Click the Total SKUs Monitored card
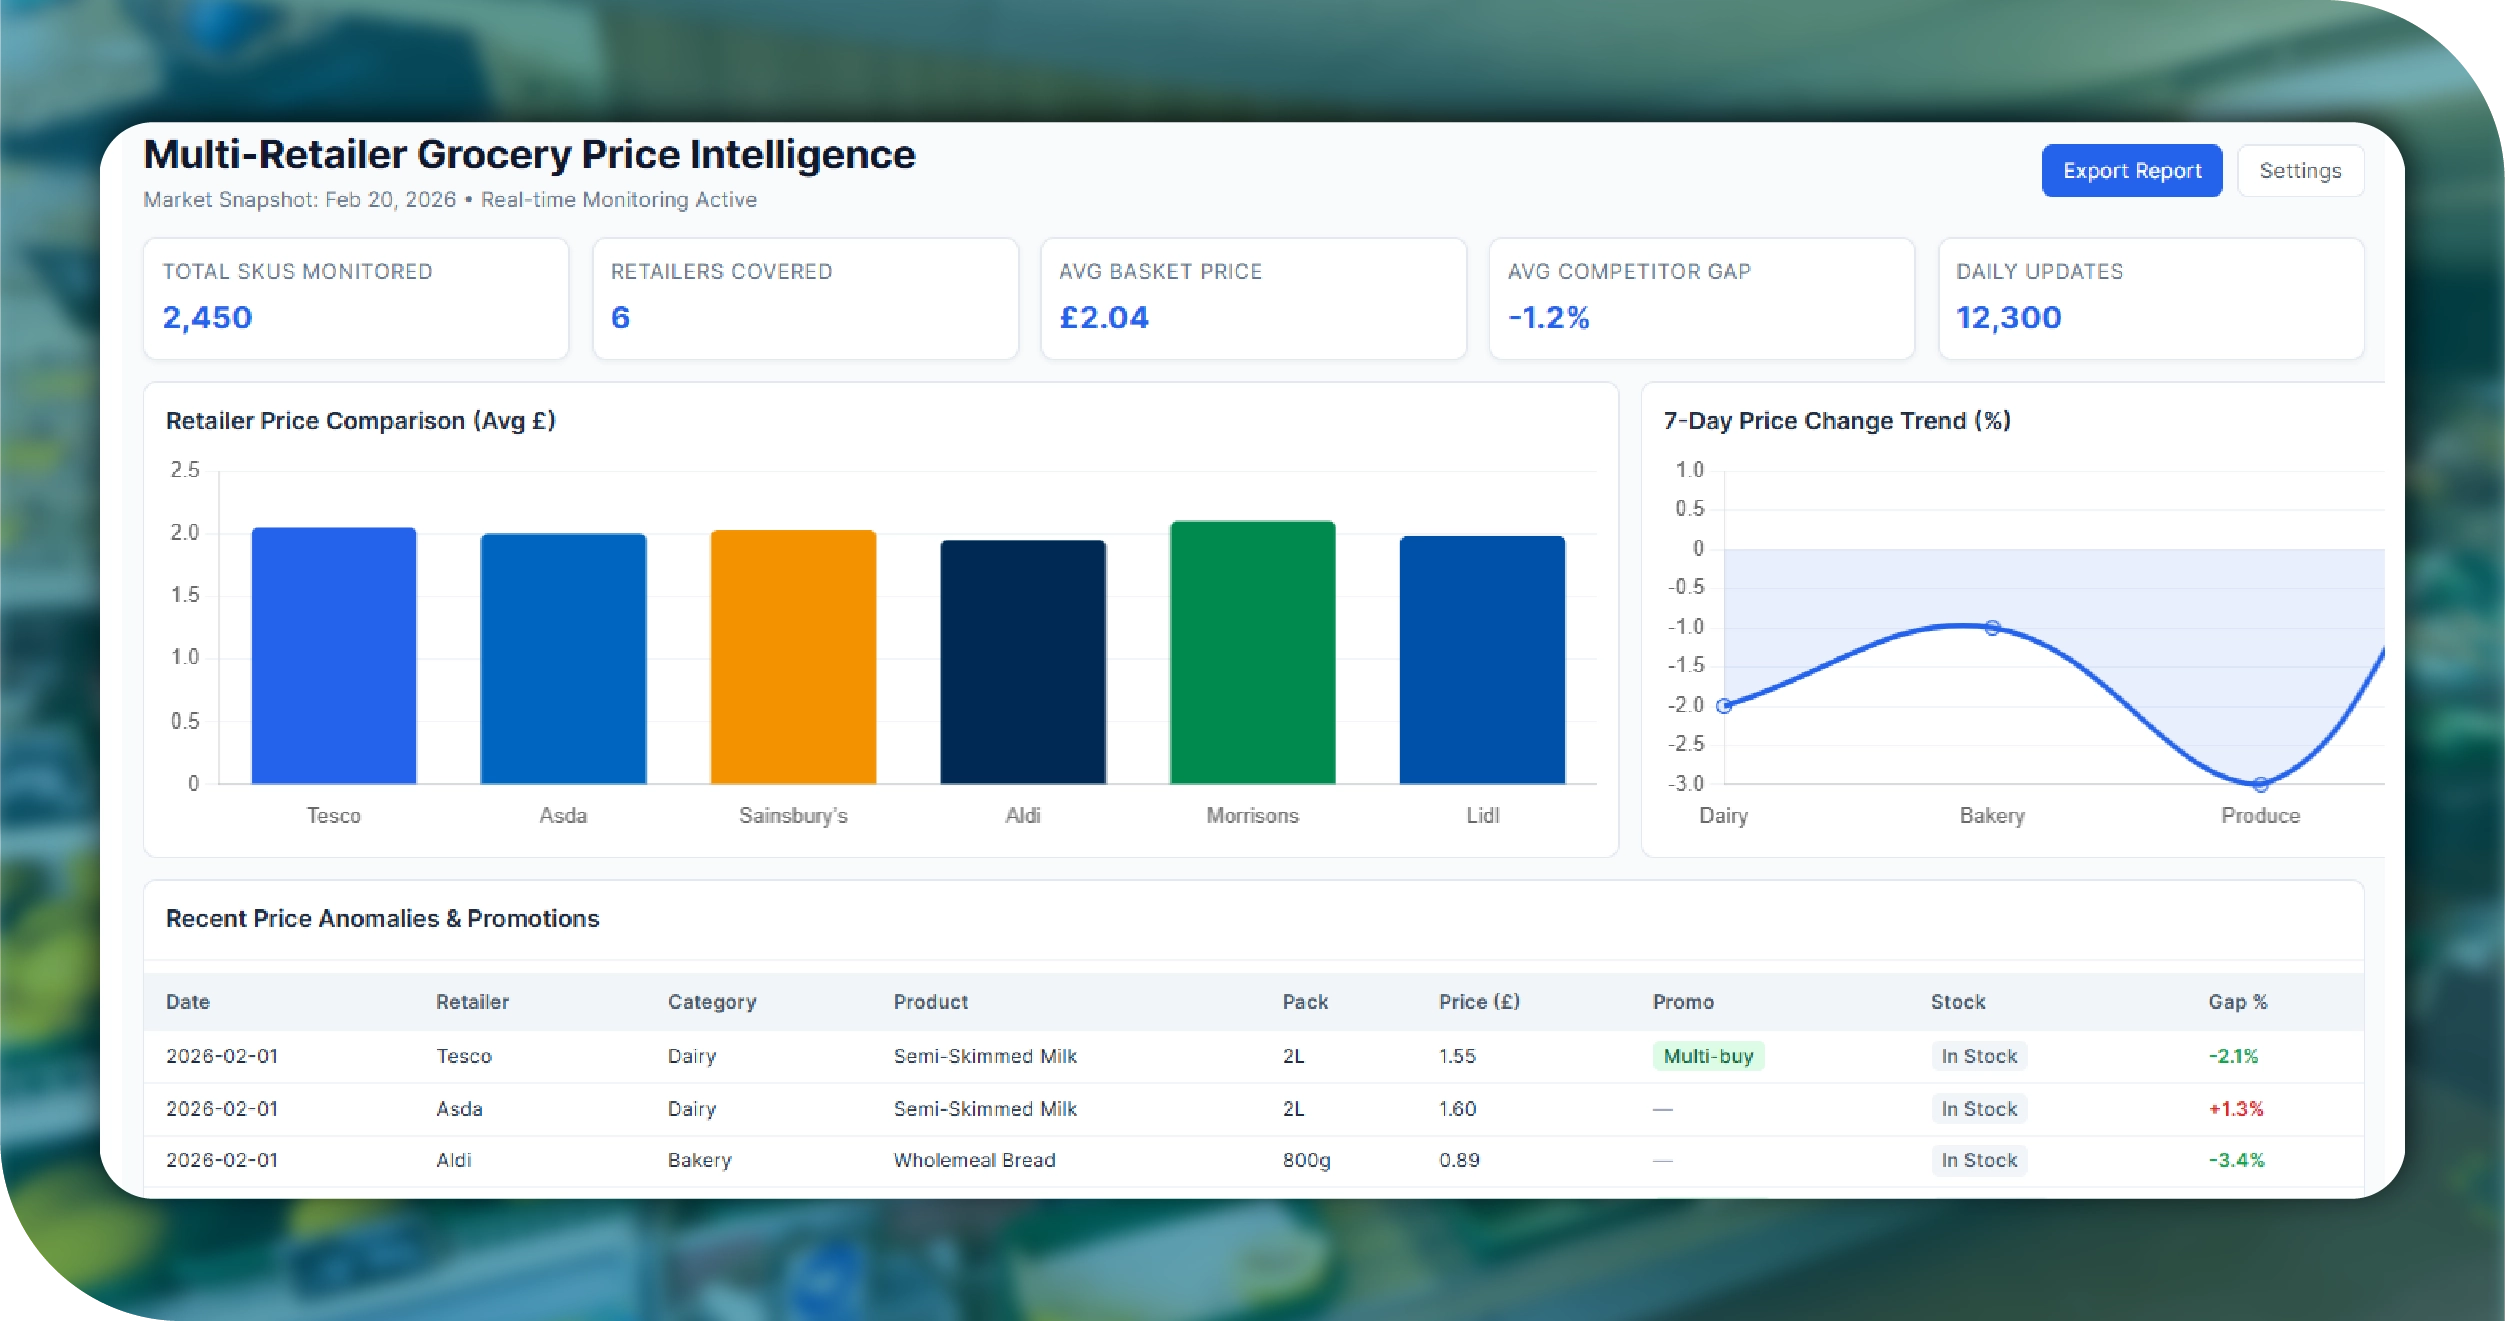This screenshot has width=2506, height=1321. pos(355,298)
